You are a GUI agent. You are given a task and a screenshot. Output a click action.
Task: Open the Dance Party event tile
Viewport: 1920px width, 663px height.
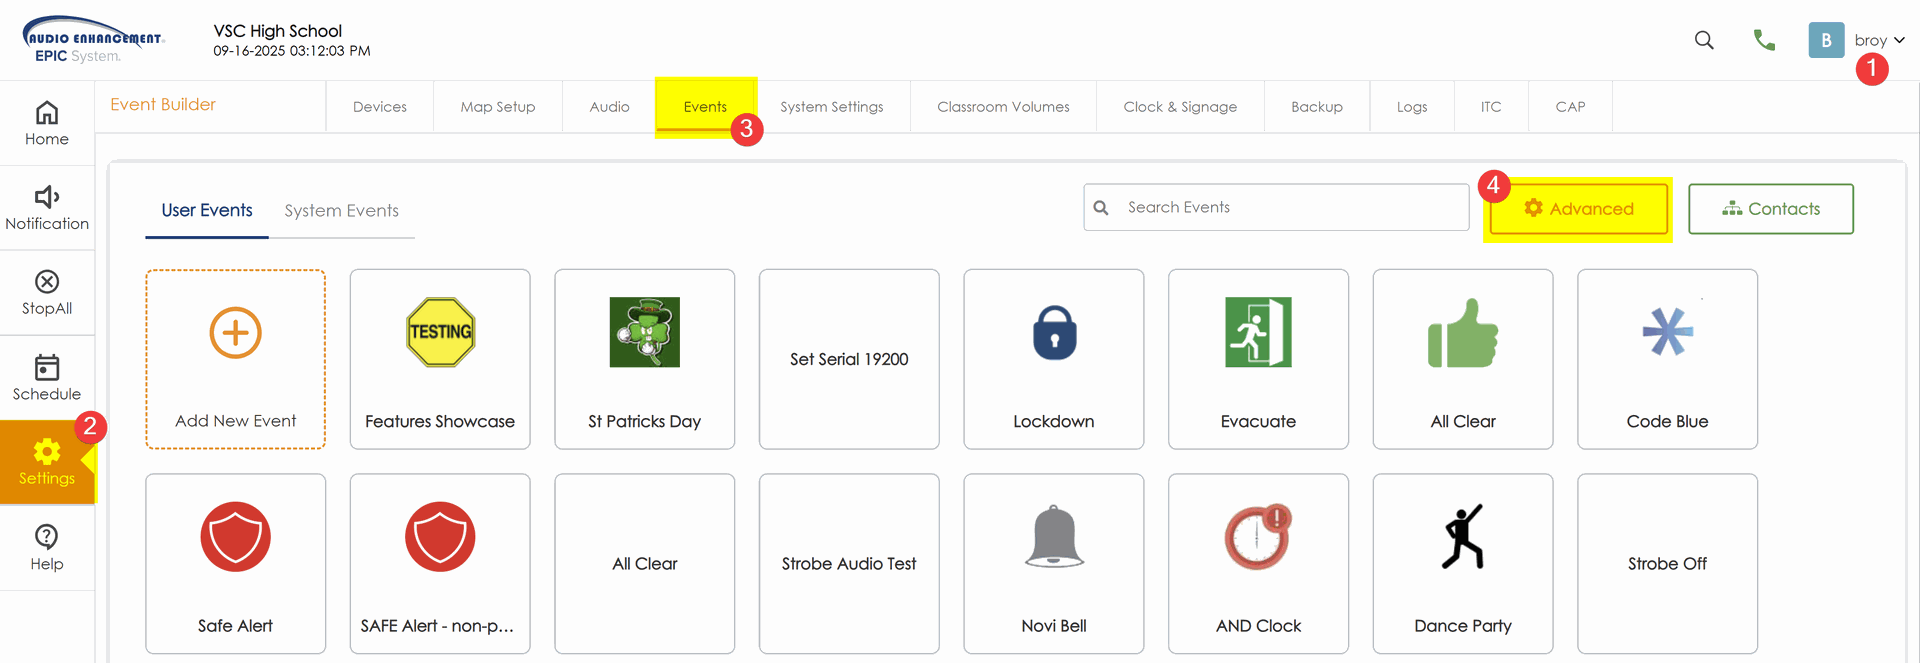(x=1462, y=564)
